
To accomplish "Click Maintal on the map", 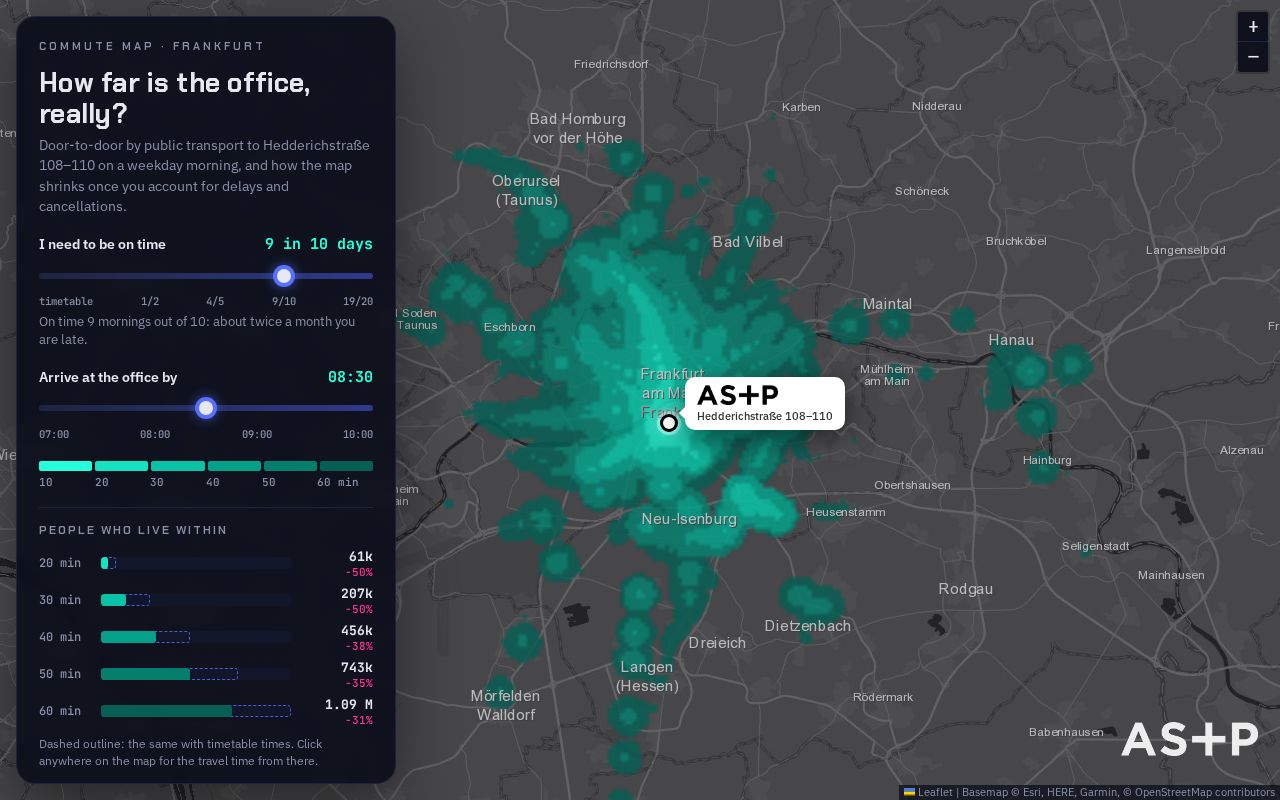I will click(x=887, y=304).
